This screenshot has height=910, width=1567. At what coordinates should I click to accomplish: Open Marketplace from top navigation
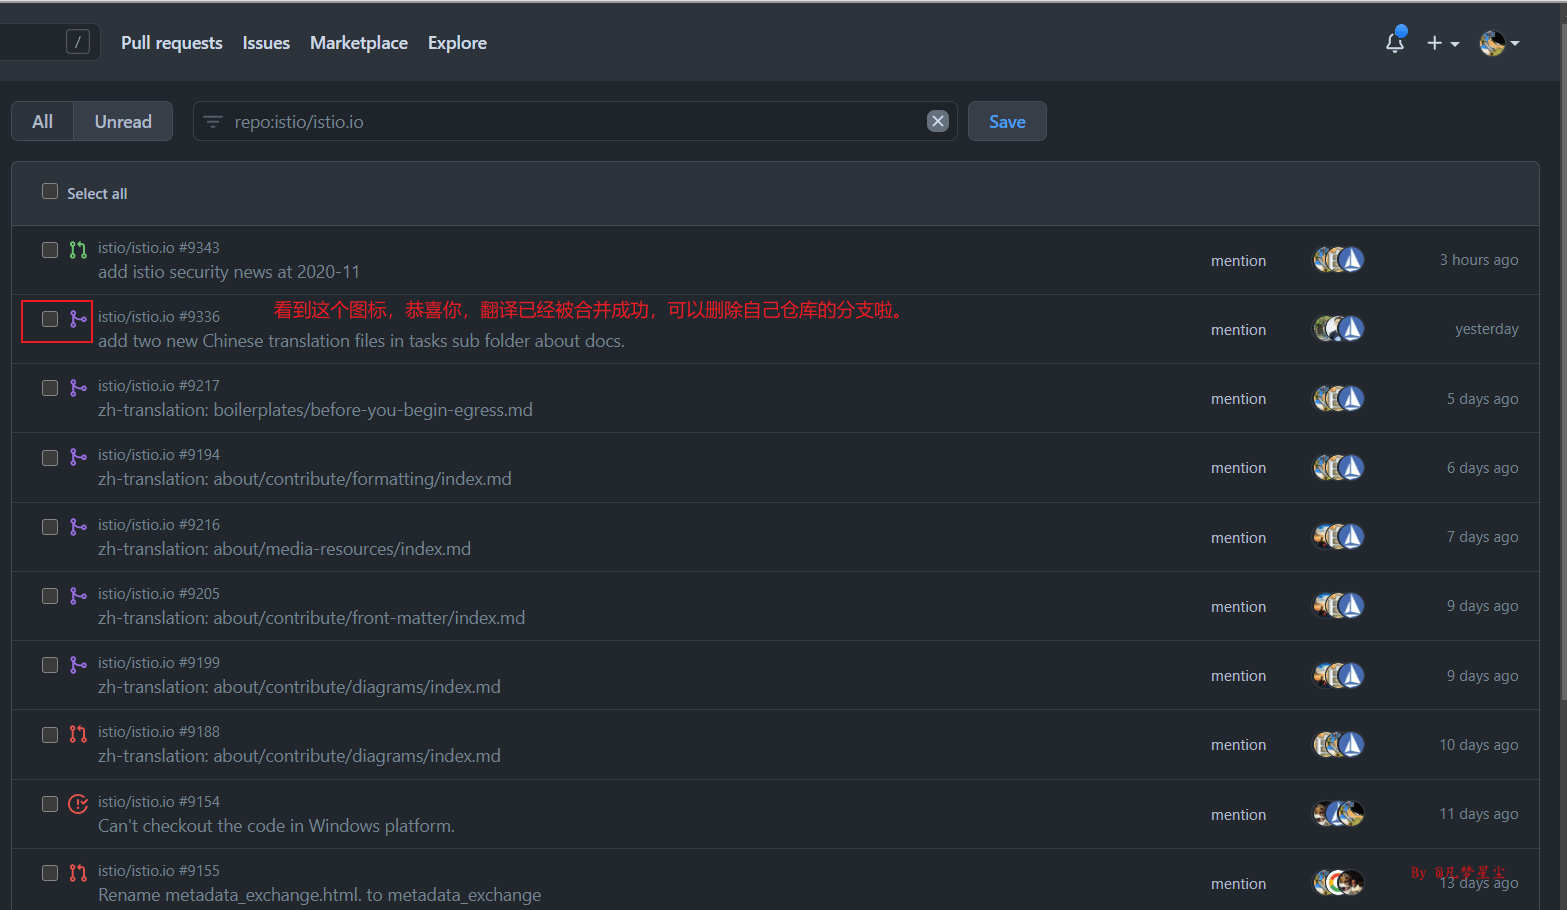tap(359, 43)
